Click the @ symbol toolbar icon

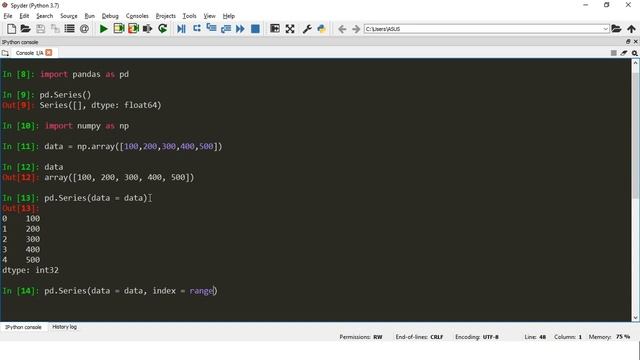tap(84, 29)
